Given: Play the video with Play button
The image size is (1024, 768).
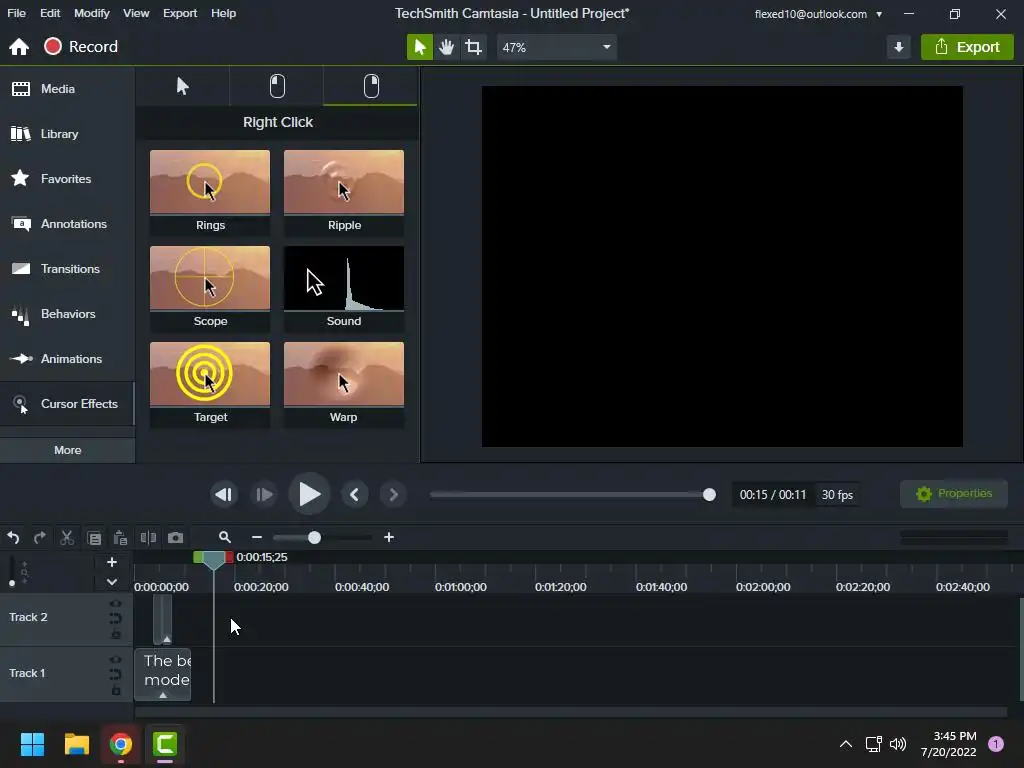Looking at the screenshot, I should pyautogui.click(x=310, y=494).
